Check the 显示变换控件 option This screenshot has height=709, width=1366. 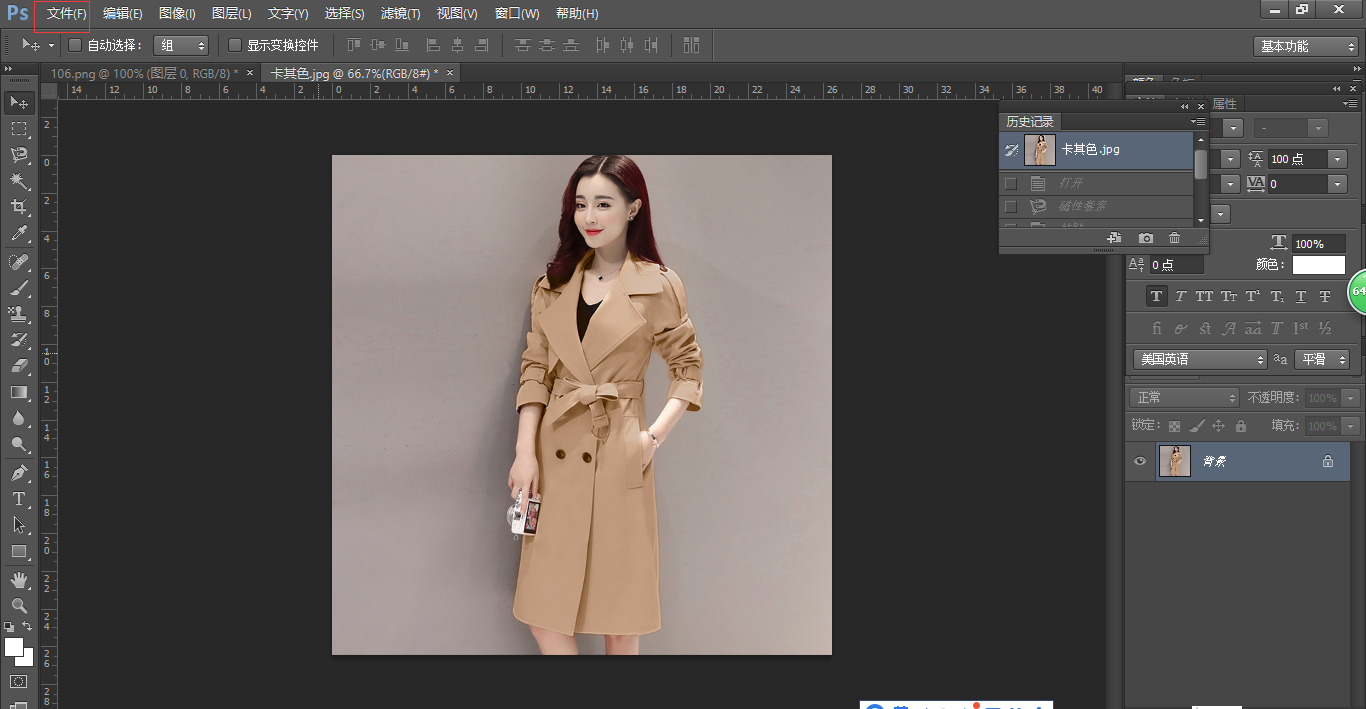235,45
